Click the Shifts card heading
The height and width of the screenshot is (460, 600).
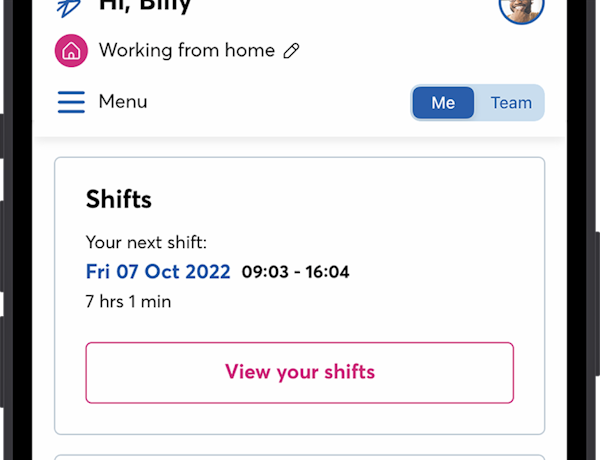click(119, 199)
